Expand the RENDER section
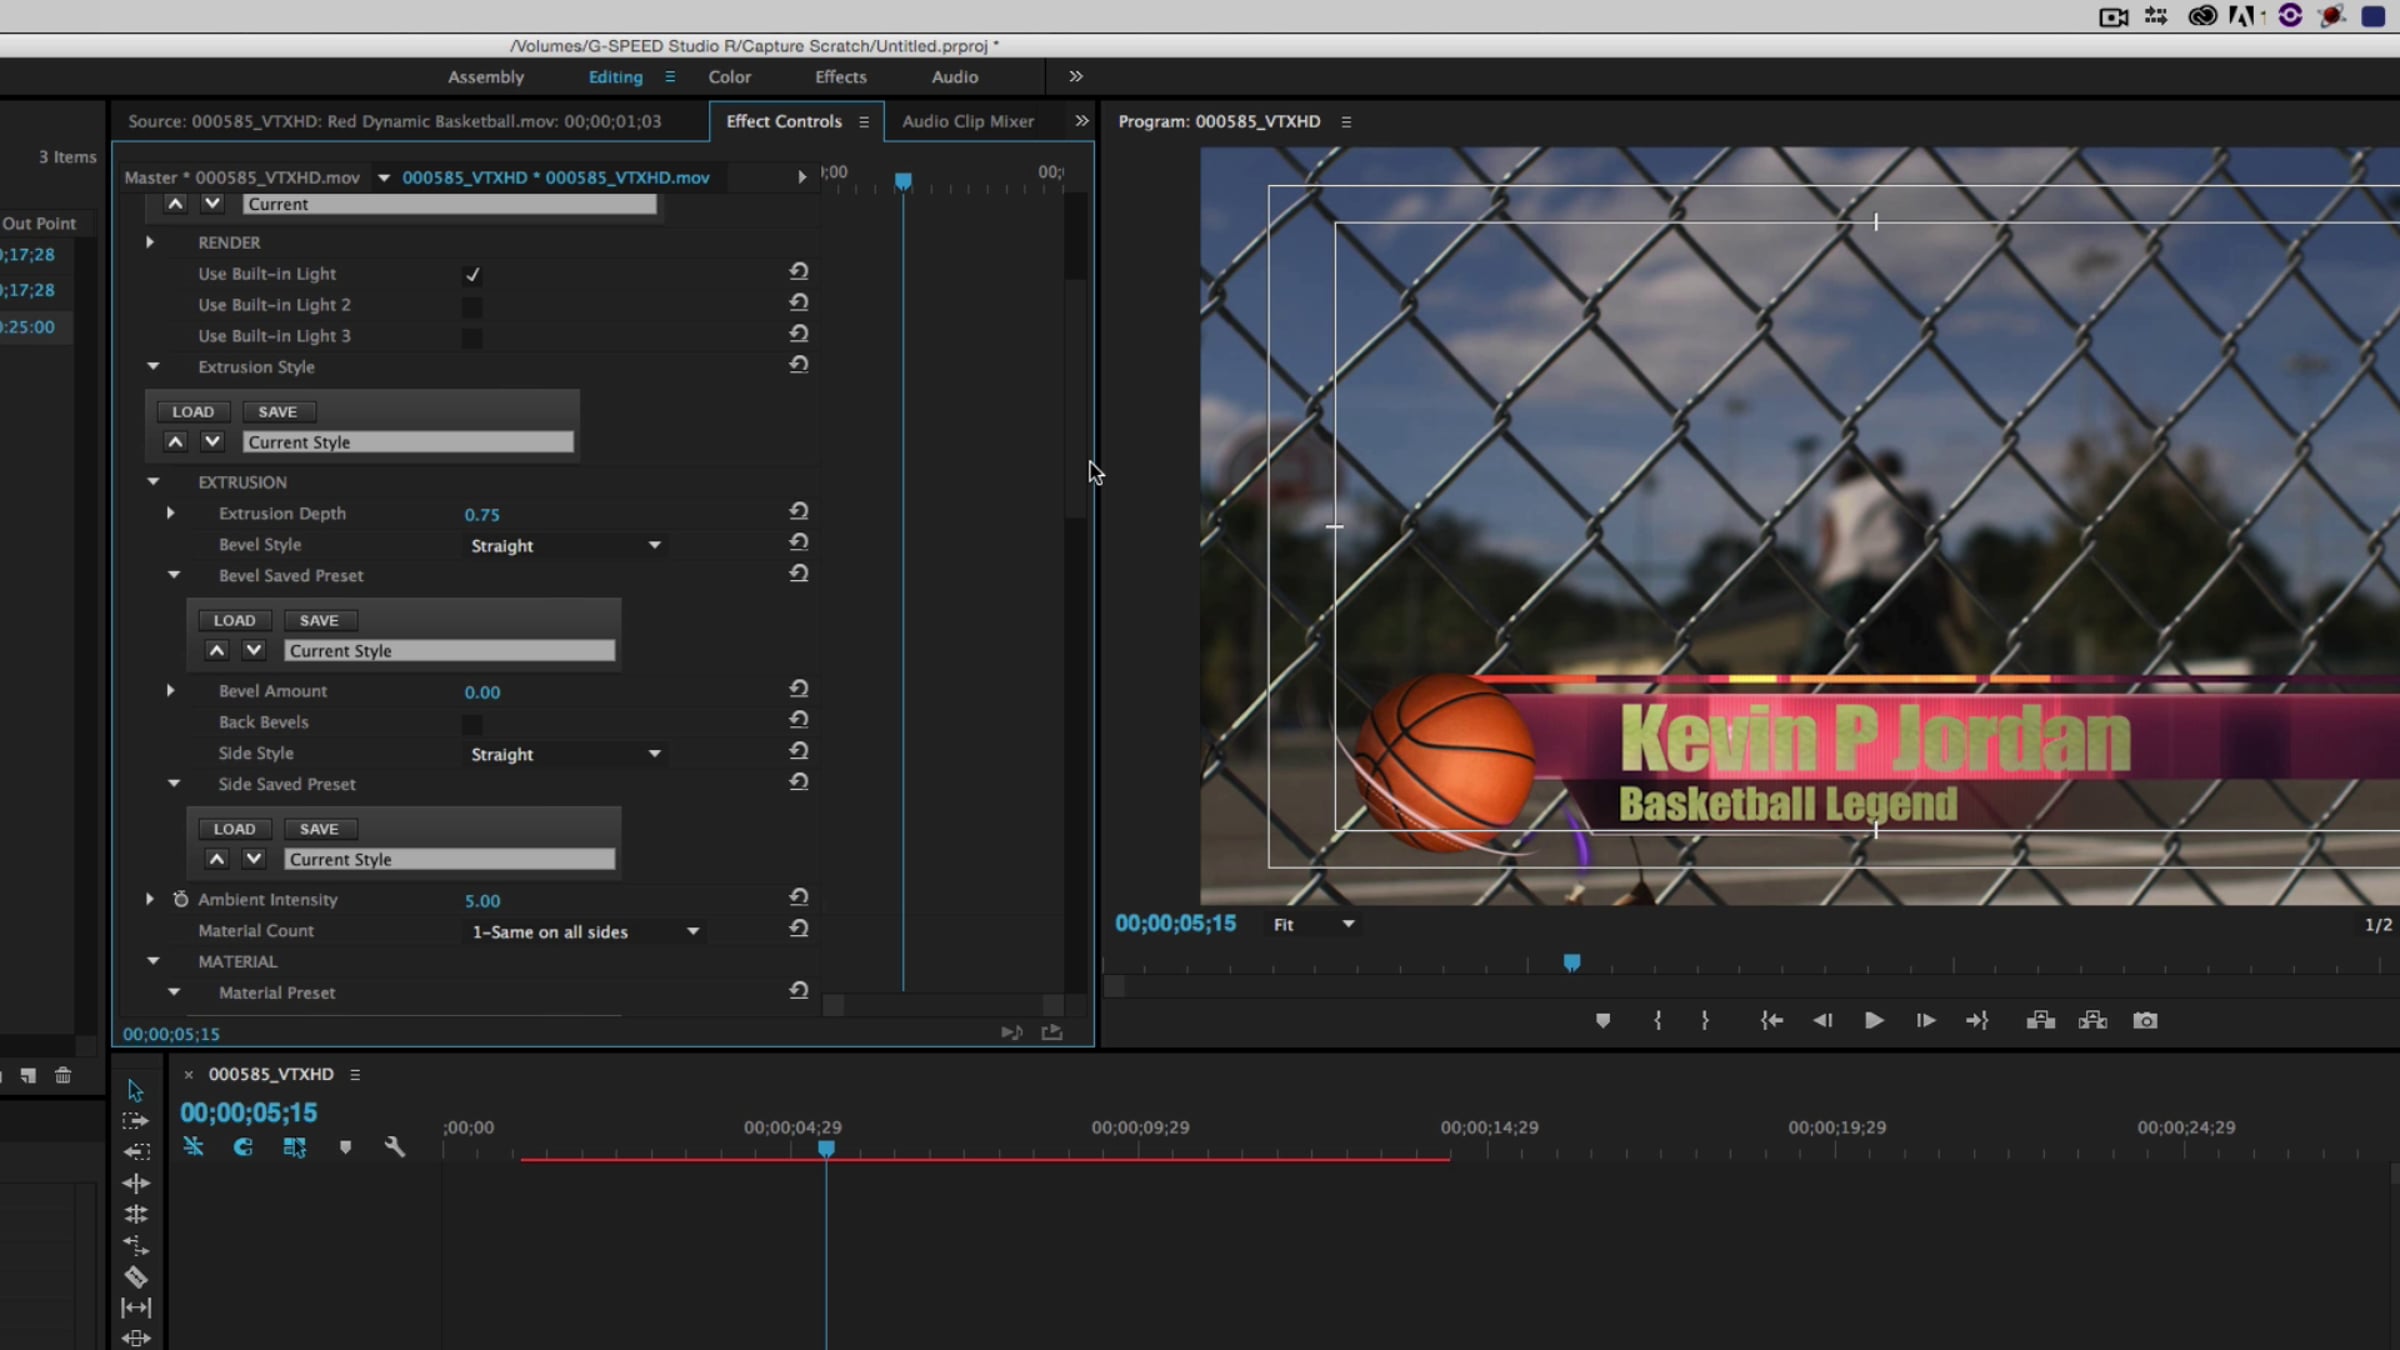This screenshot has height=1350, width=2400. pos(150,242)
